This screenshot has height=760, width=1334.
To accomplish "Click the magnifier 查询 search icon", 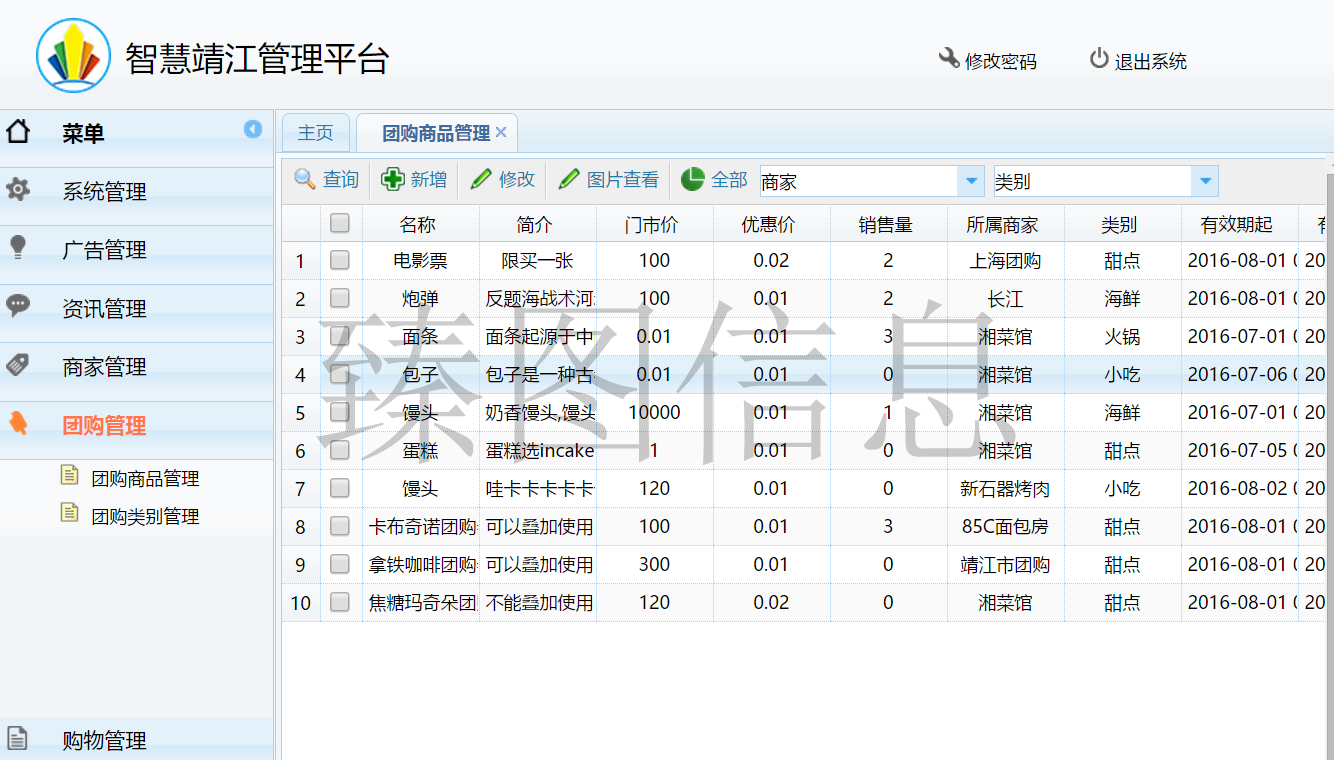I will (305, 179).
